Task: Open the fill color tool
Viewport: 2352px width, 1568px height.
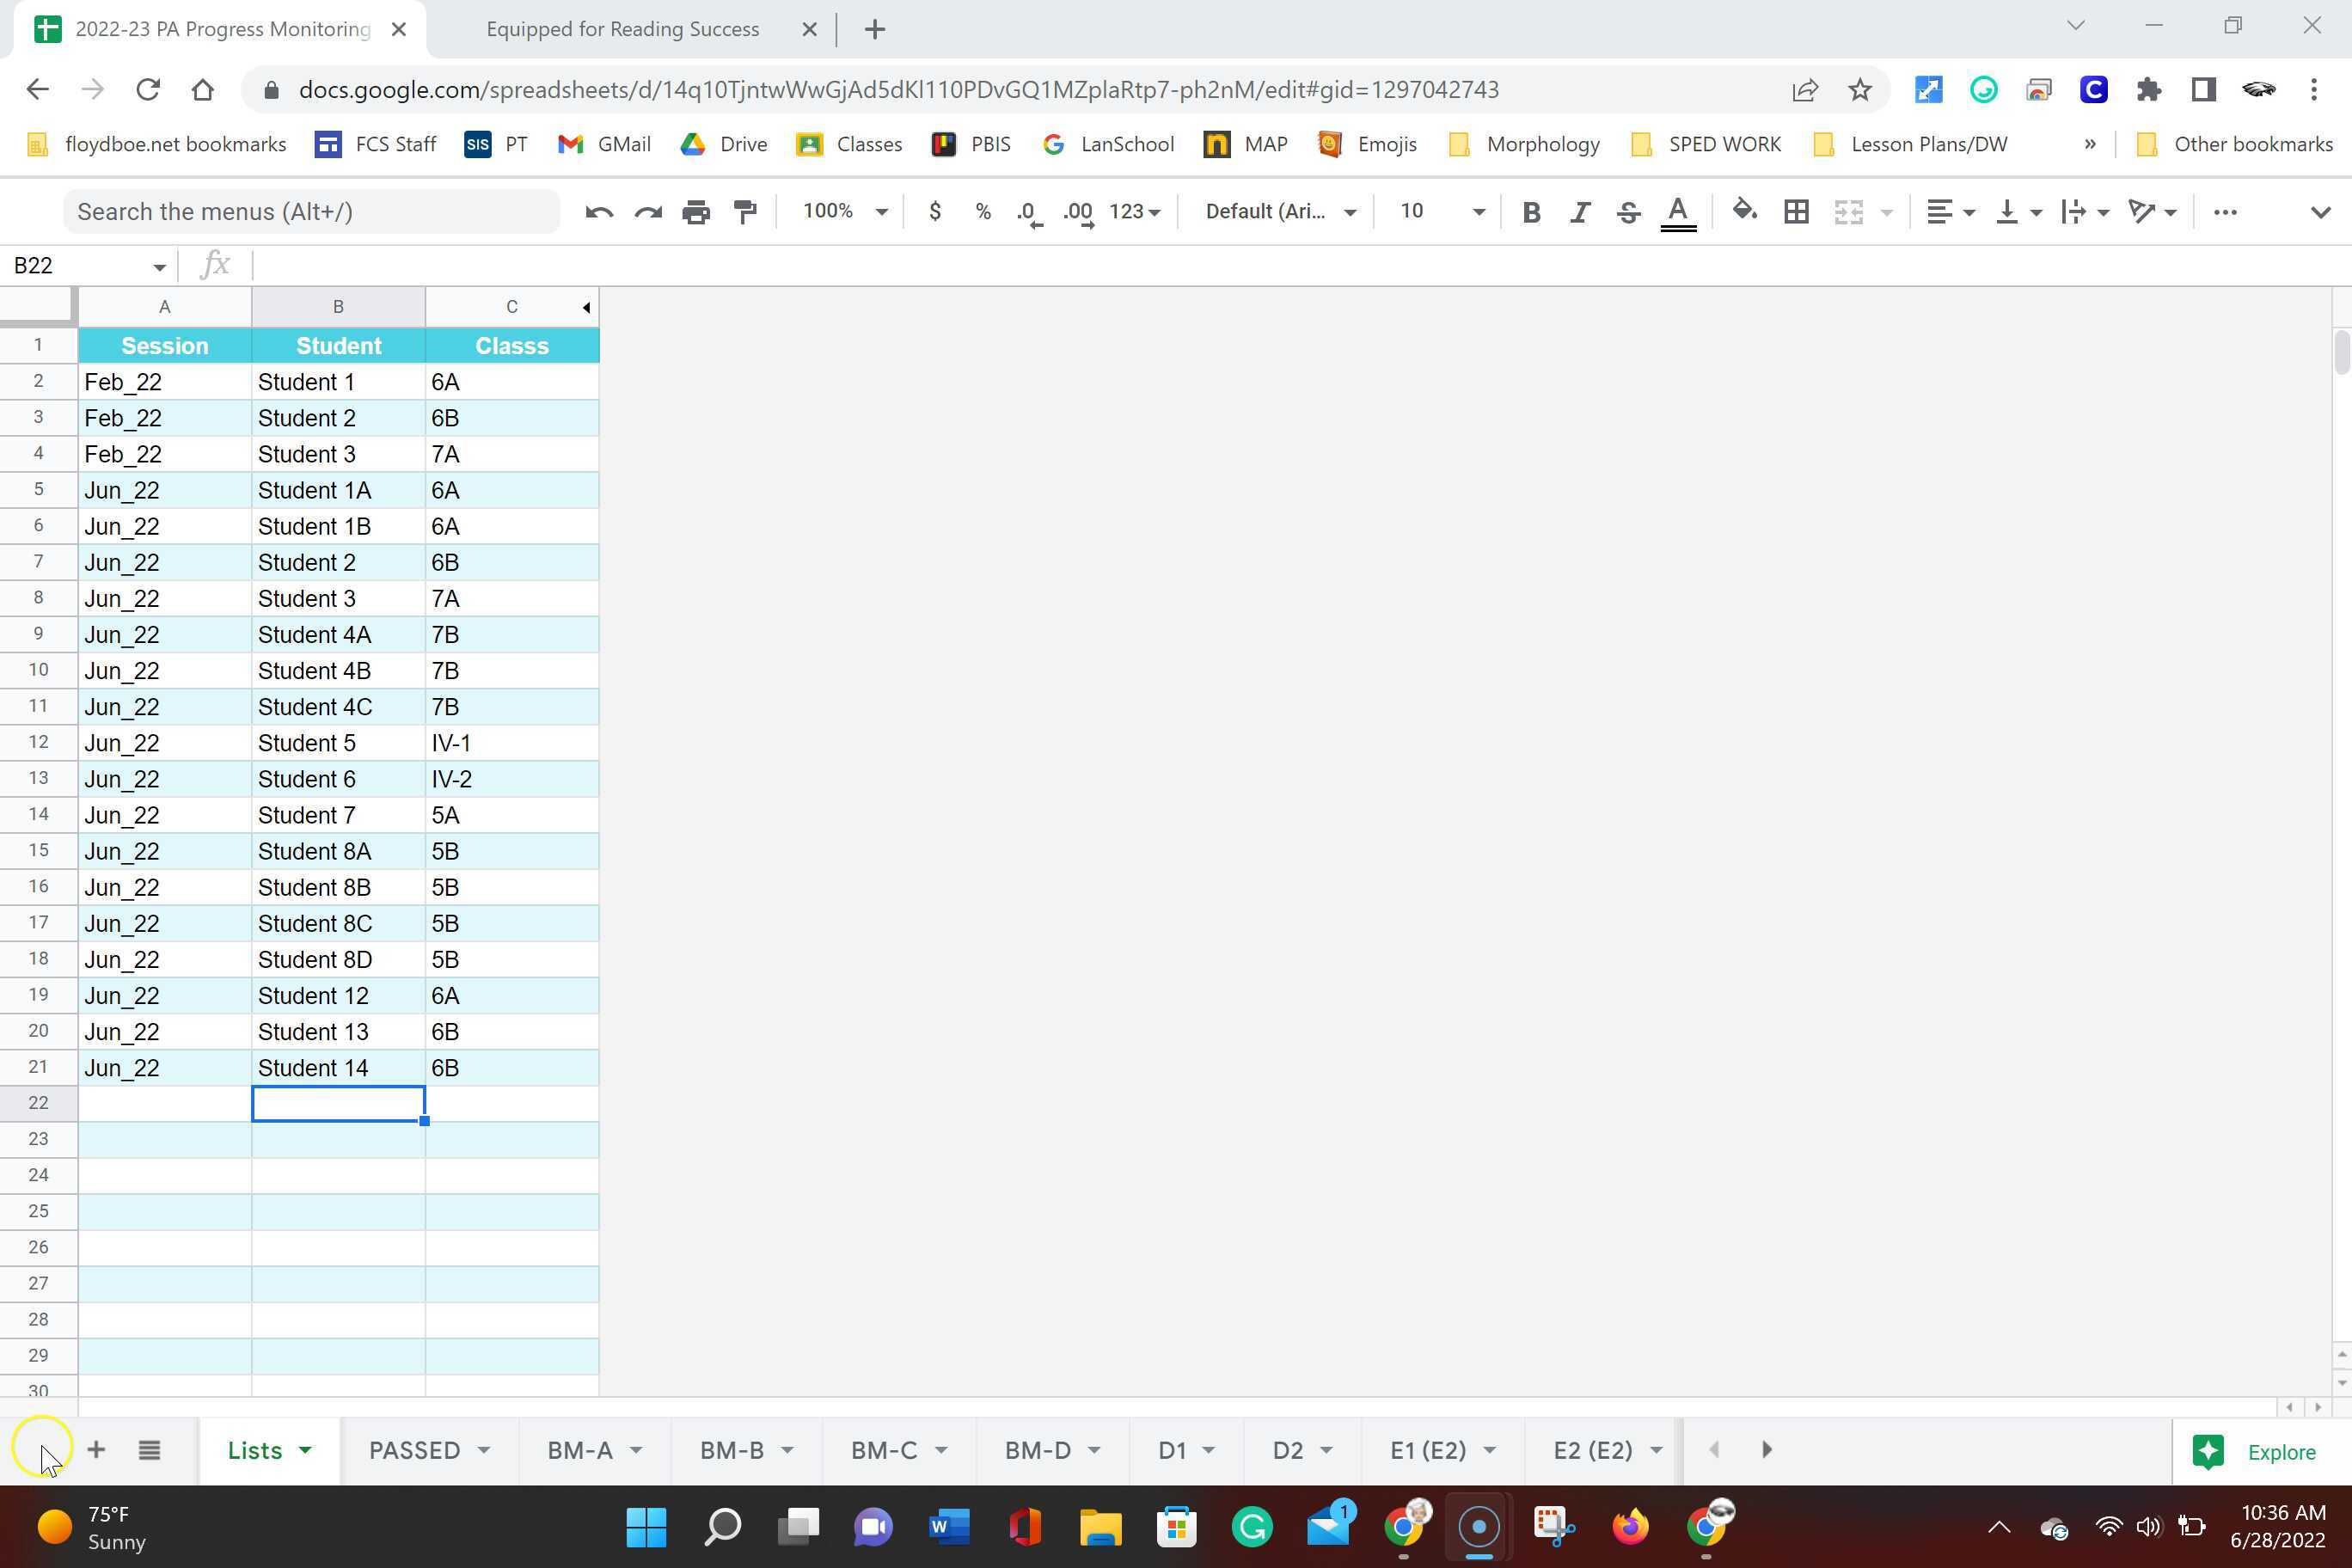Action: tap(1743, 211)
